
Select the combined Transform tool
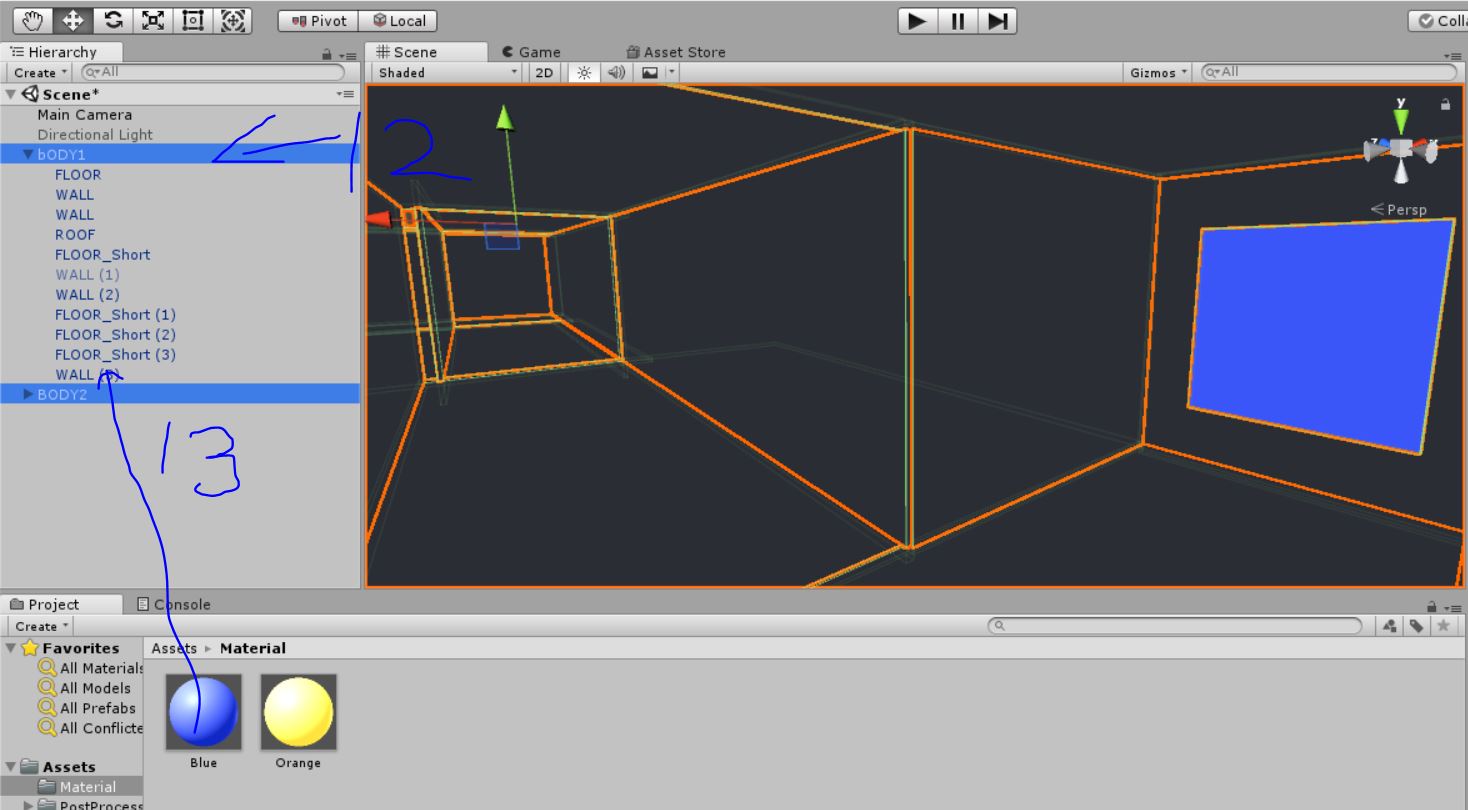tap(233, 20)
